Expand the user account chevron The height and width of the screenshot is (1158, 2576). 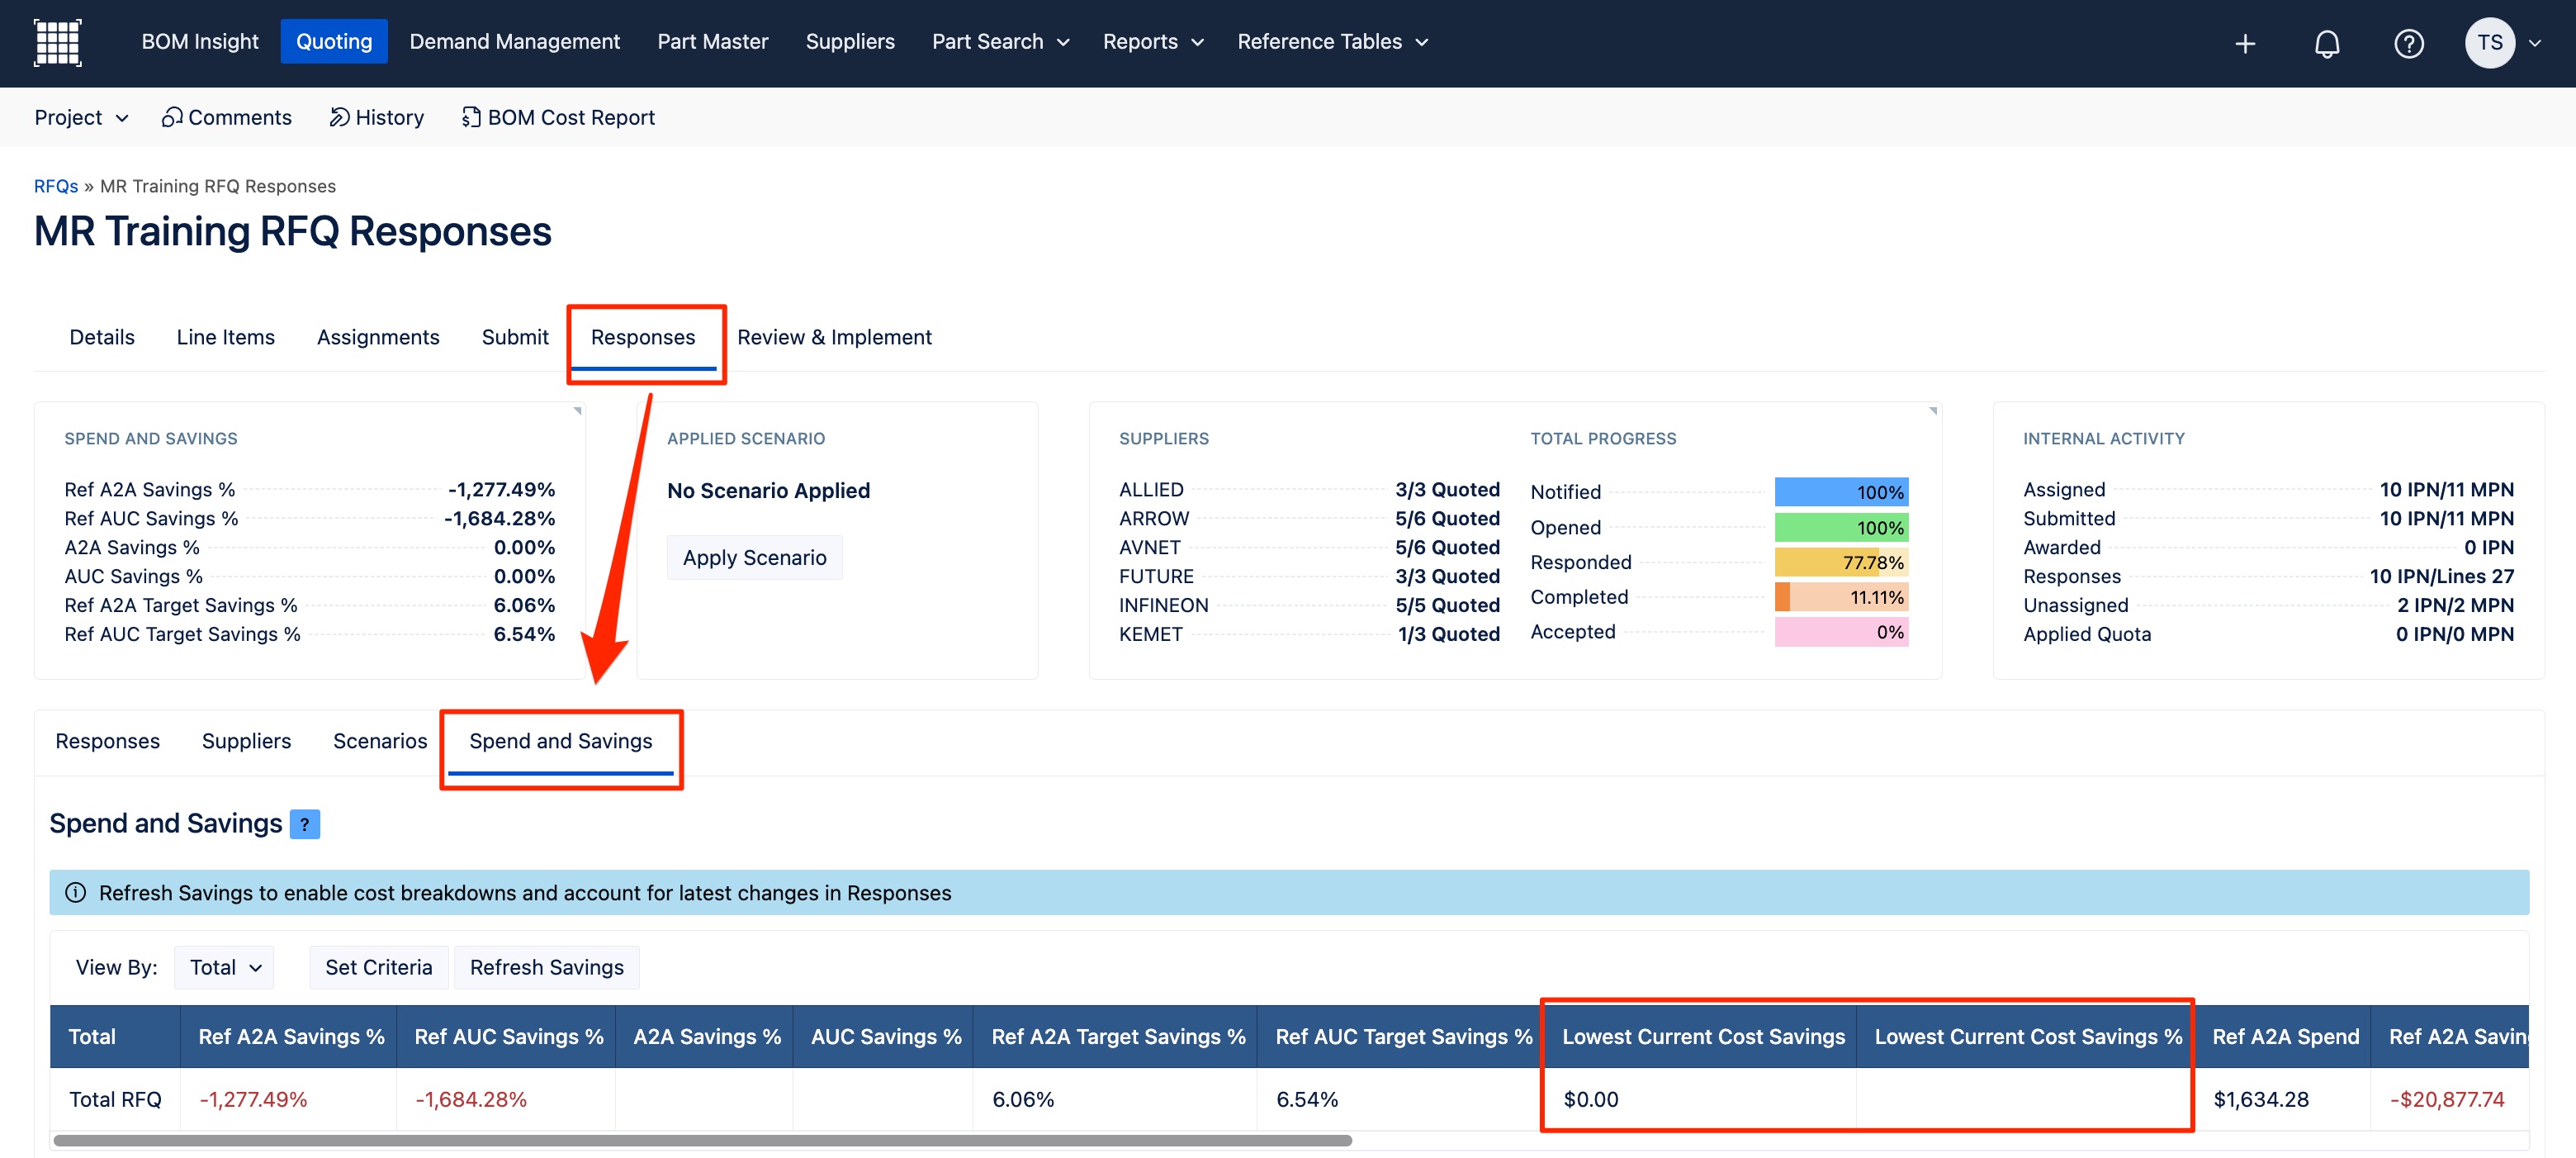2534,43
